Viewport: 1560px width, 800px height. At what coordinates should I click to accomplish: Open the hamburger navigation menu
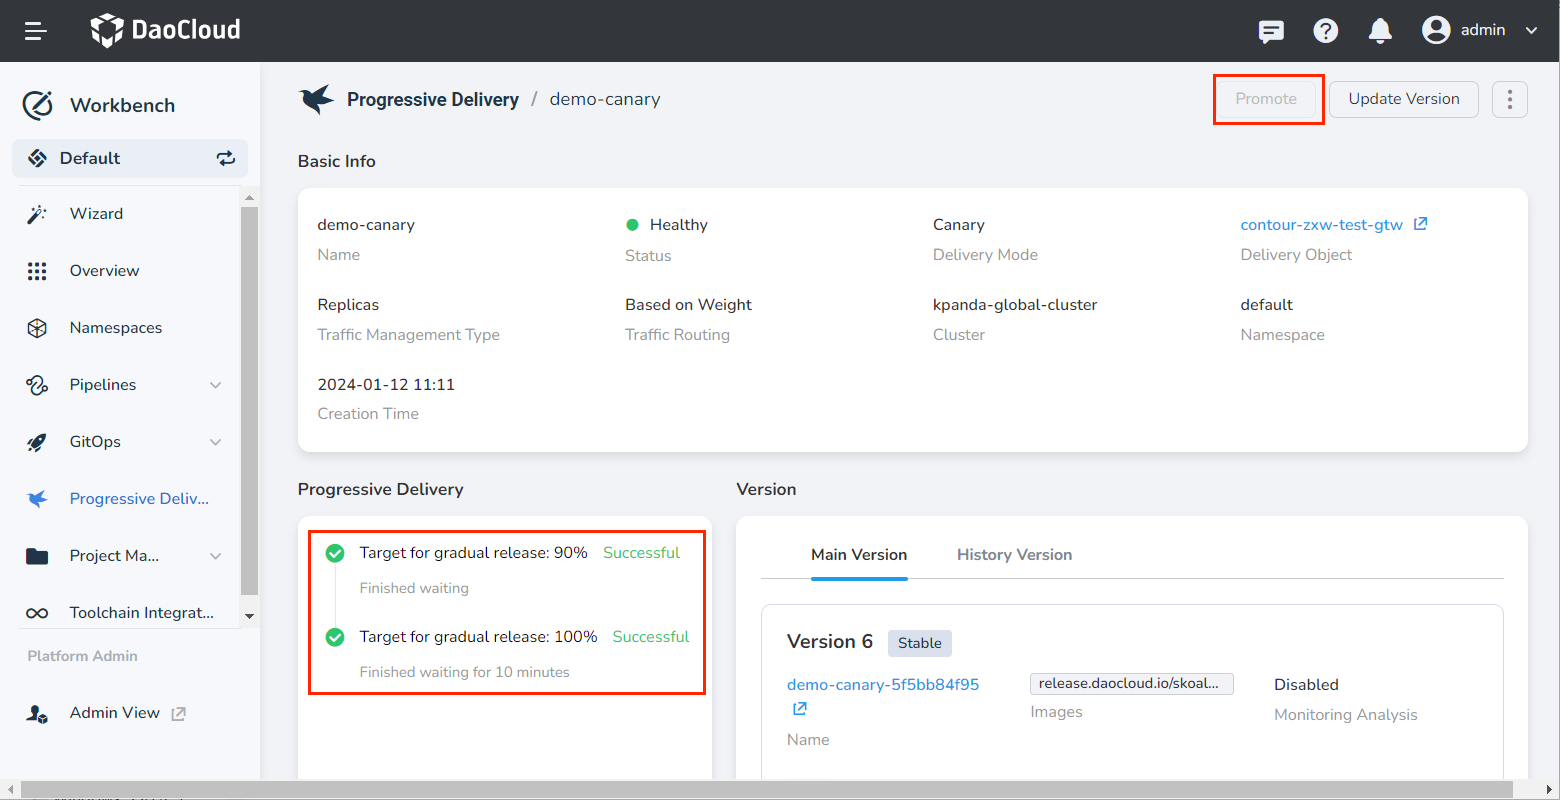pyautogui.click(x=36, y=31)
